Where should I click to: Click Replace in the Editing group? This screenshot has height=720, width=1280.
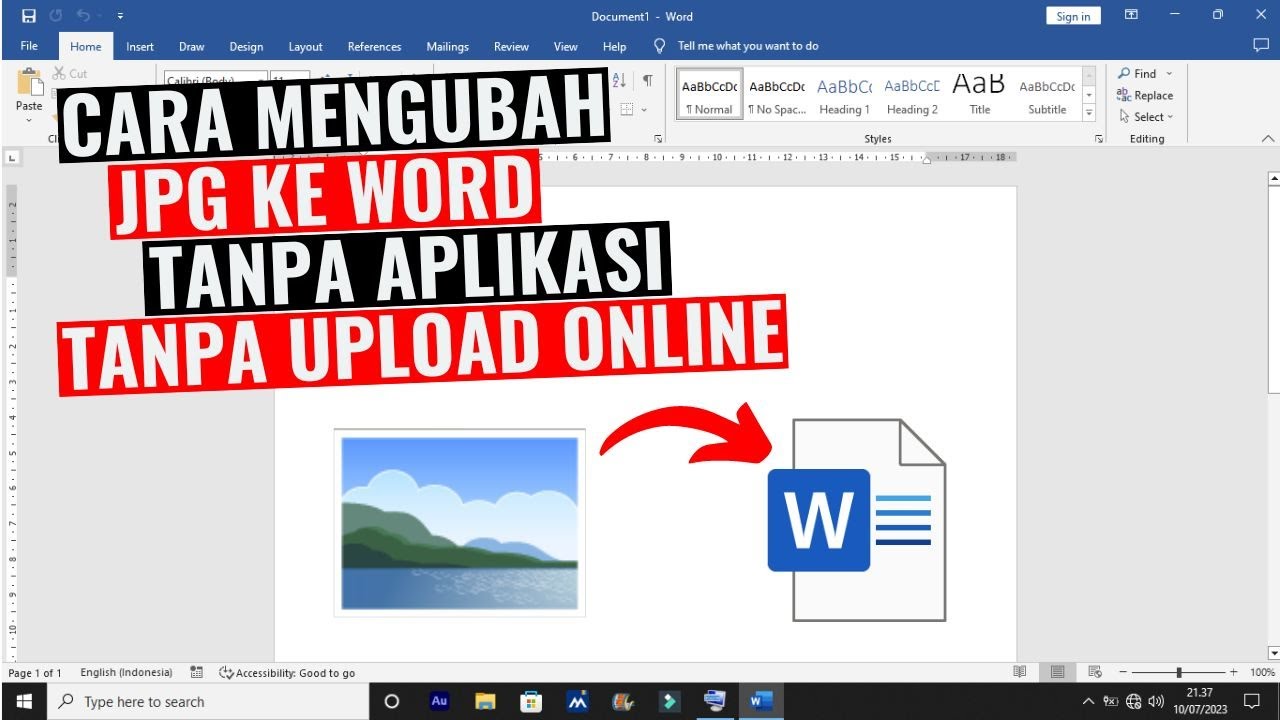click(x=1145, y=95)
